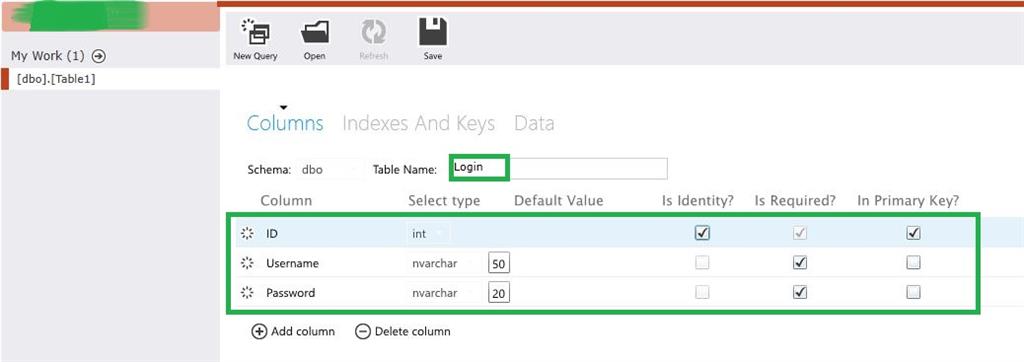Click the Table Name input field

tap(558, 168)
